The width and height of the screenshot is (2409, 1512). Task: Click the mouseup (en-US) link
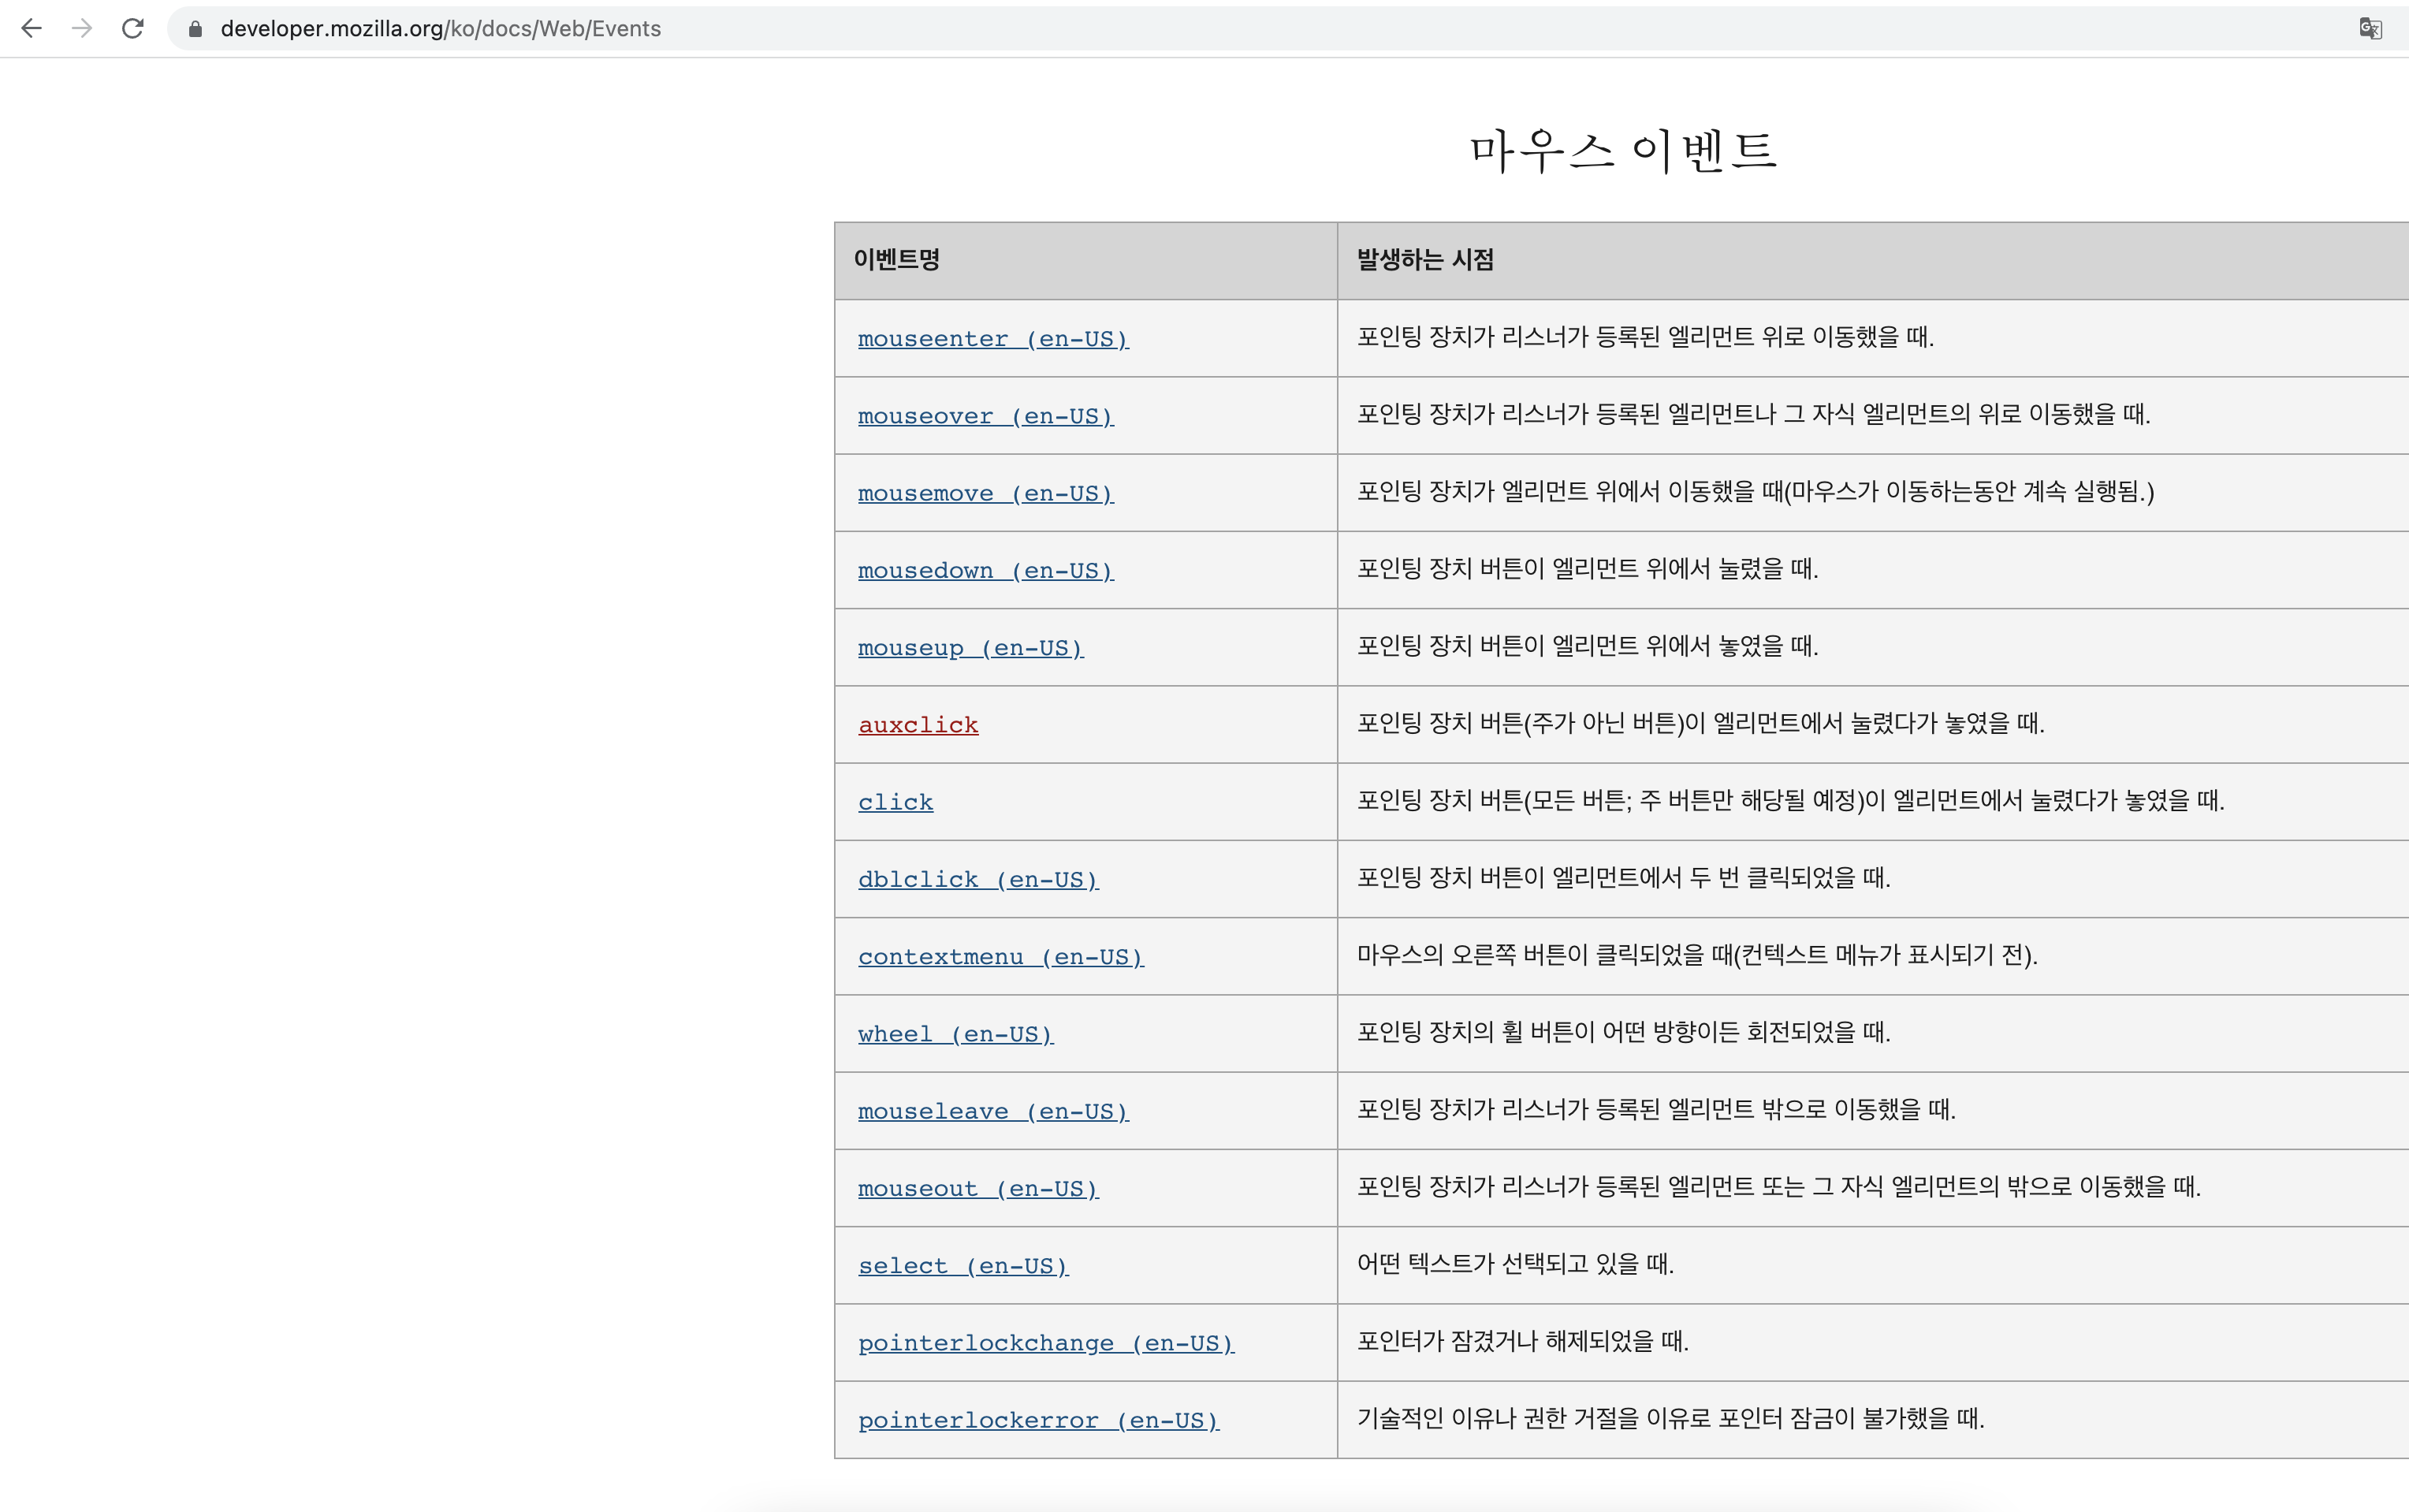[x=970, y=648]
